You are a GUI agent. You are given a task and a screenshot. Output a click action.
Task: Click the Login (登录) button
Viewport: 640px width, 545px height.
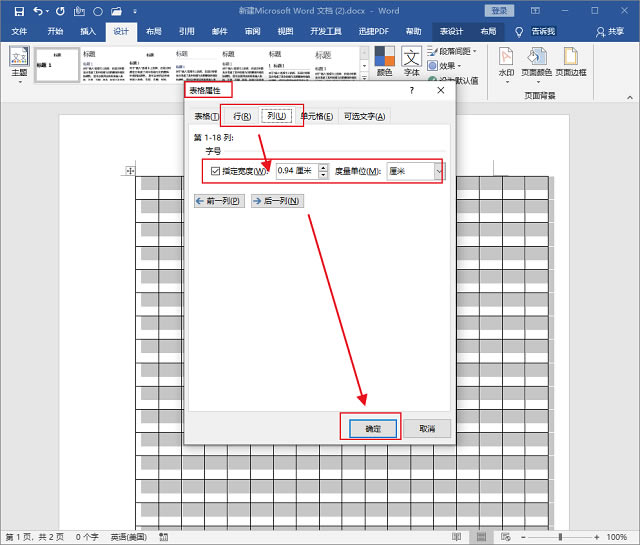[499, 11]
